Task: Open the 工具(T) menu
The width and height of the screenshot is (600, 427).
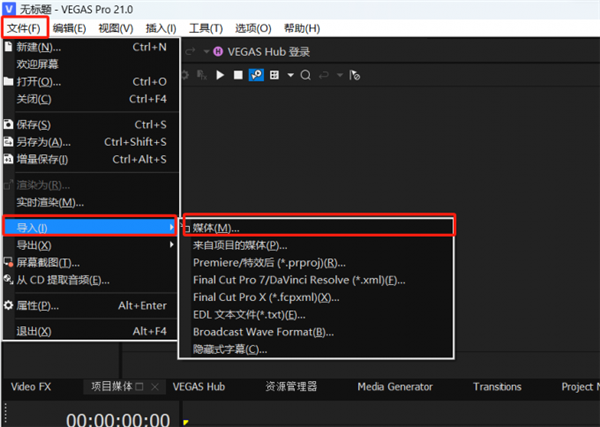Action: pyautogui.click(x=206, y=28)
